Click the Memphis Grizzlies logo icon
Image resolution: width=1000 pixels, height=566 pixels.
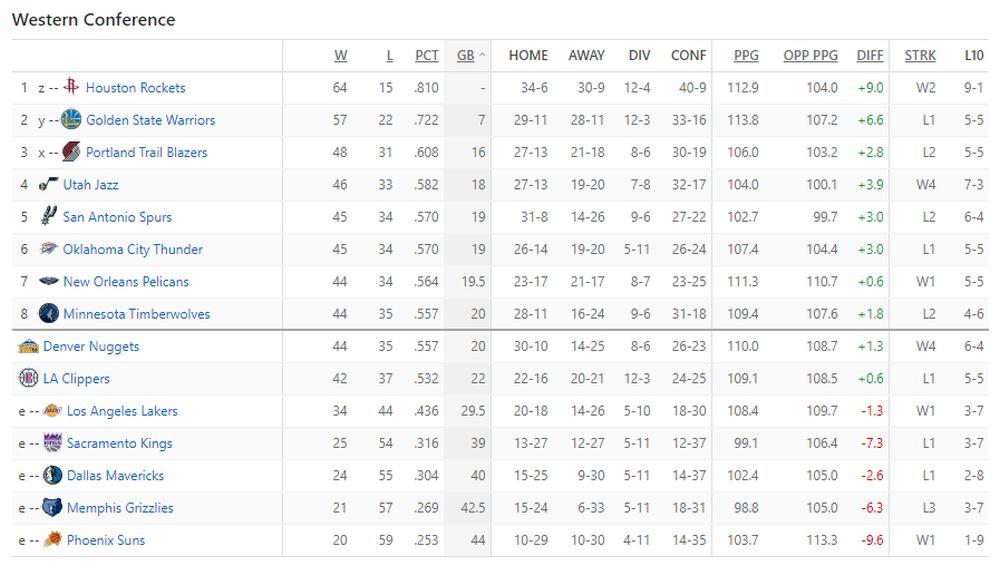point(52,508)
